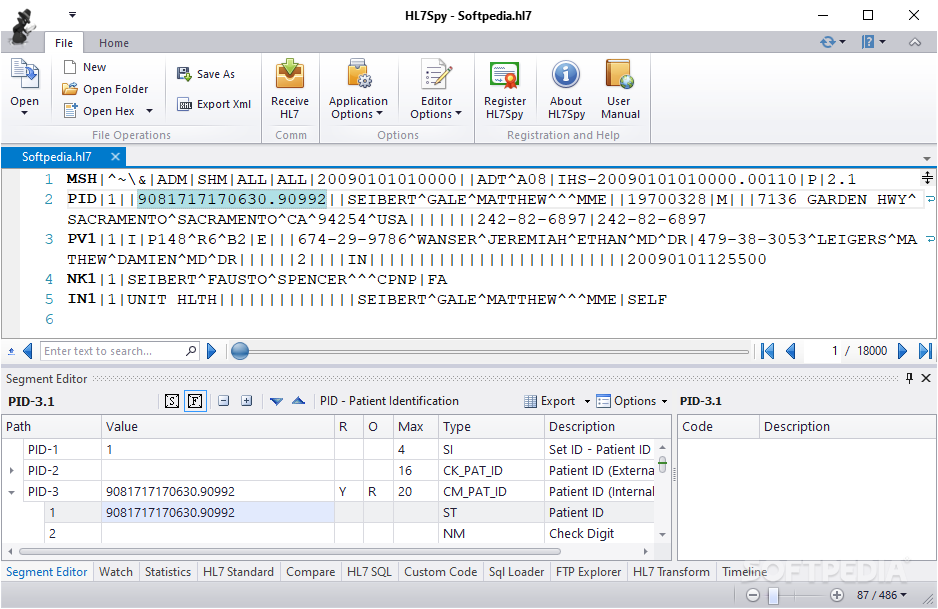The image size is (938, 609).
Task: Close the Segment Editor panel
Action: [926, 378]
